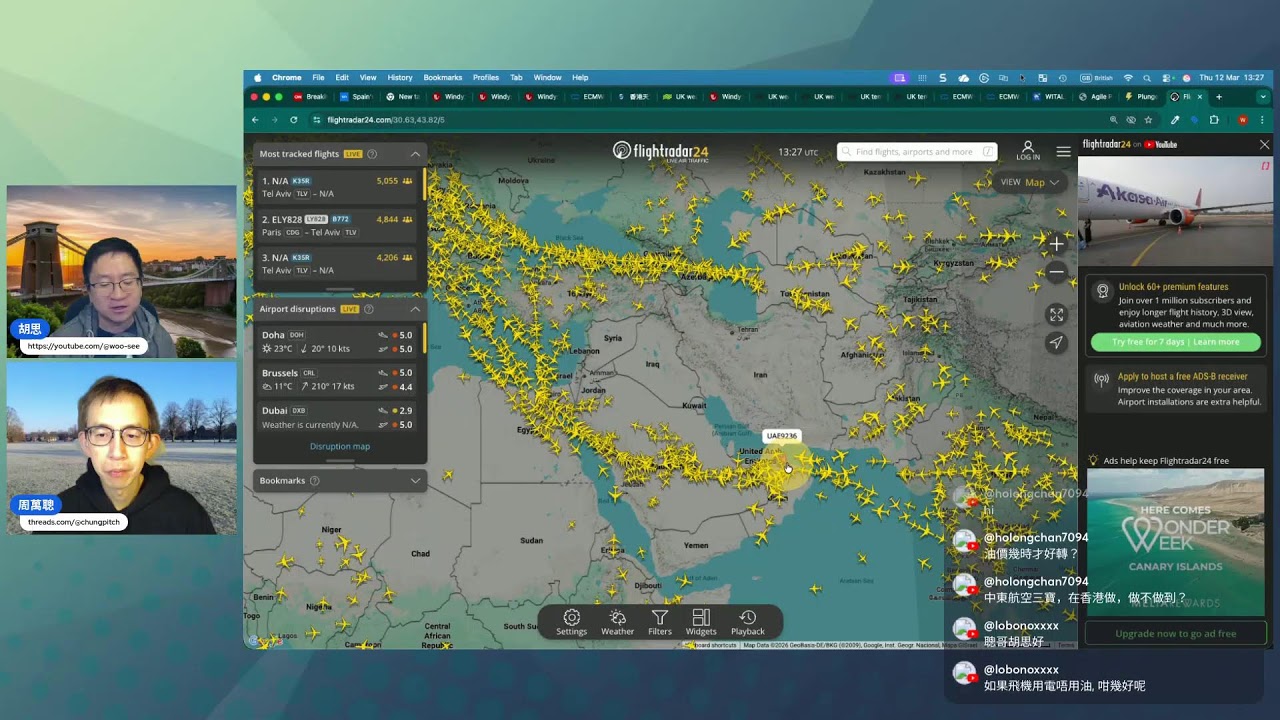Click the Airport disruptions list scrollbar
Viewport: 1280px width, 720px height.
(425, 338)
